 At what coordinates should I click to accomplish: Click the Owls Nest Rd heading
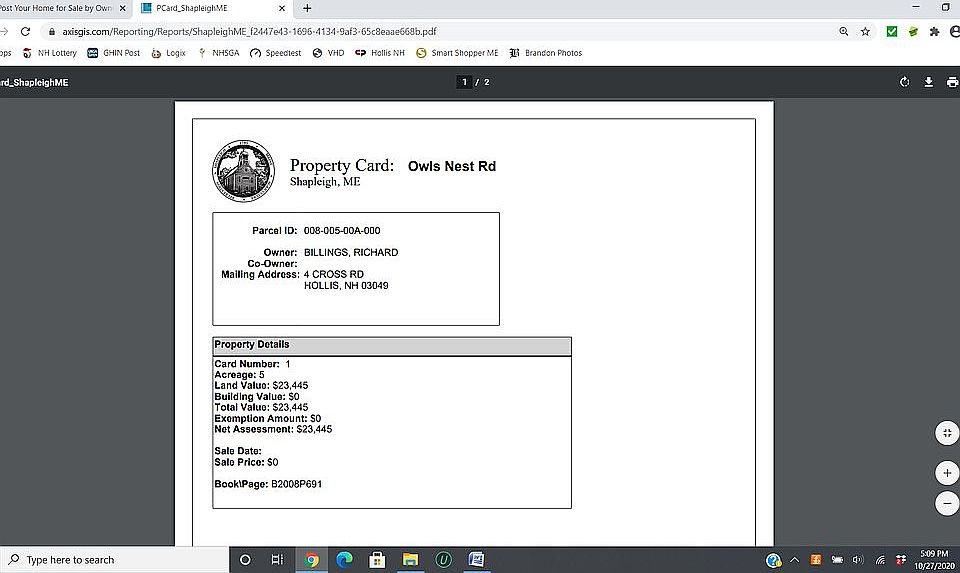pos(452,166)
